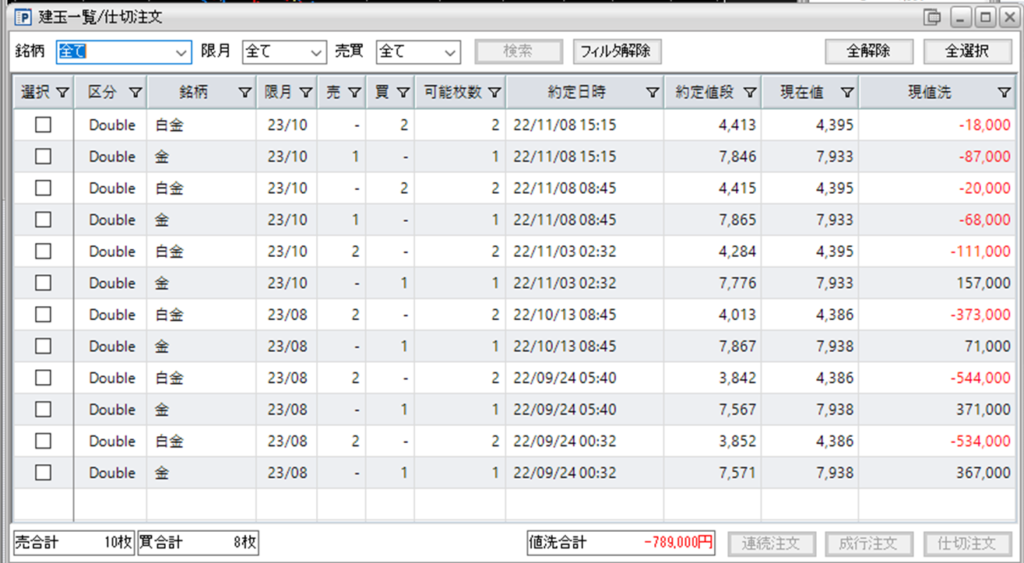Click the 仕切注文 button

(x=967, y=543)
